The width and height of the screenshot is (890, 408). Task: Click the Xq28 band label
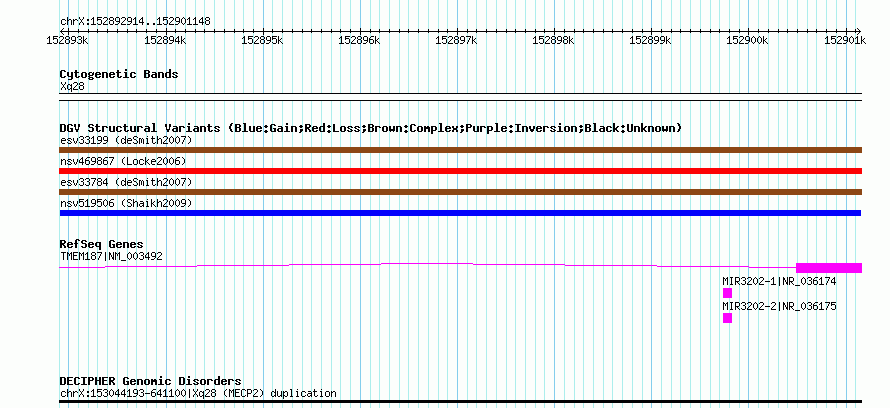72,86
